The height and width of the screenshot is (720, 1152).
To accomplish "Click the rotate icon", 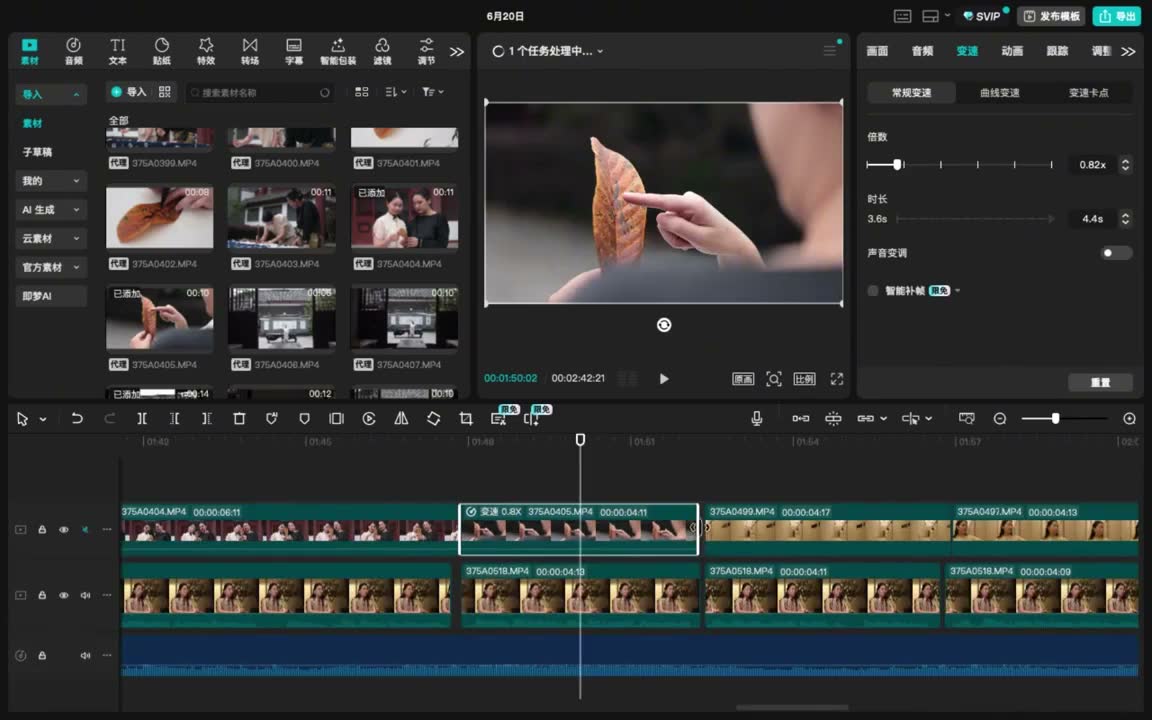I will click(433, 418).
